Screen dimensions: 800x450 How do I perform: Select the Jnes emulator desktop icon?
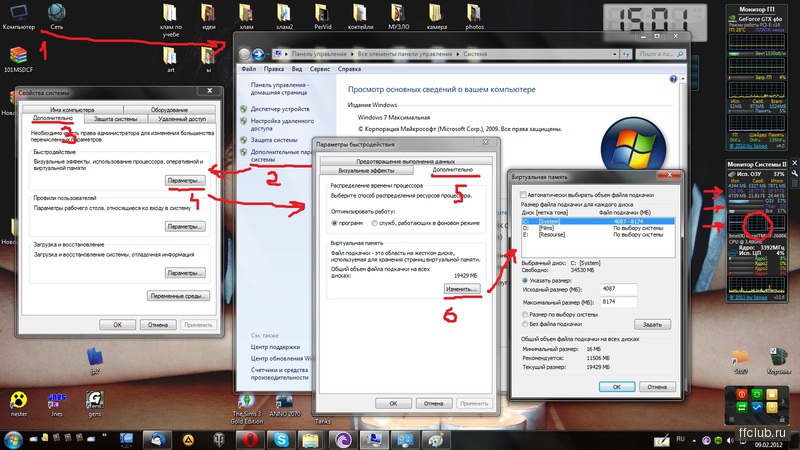point(57,404)
